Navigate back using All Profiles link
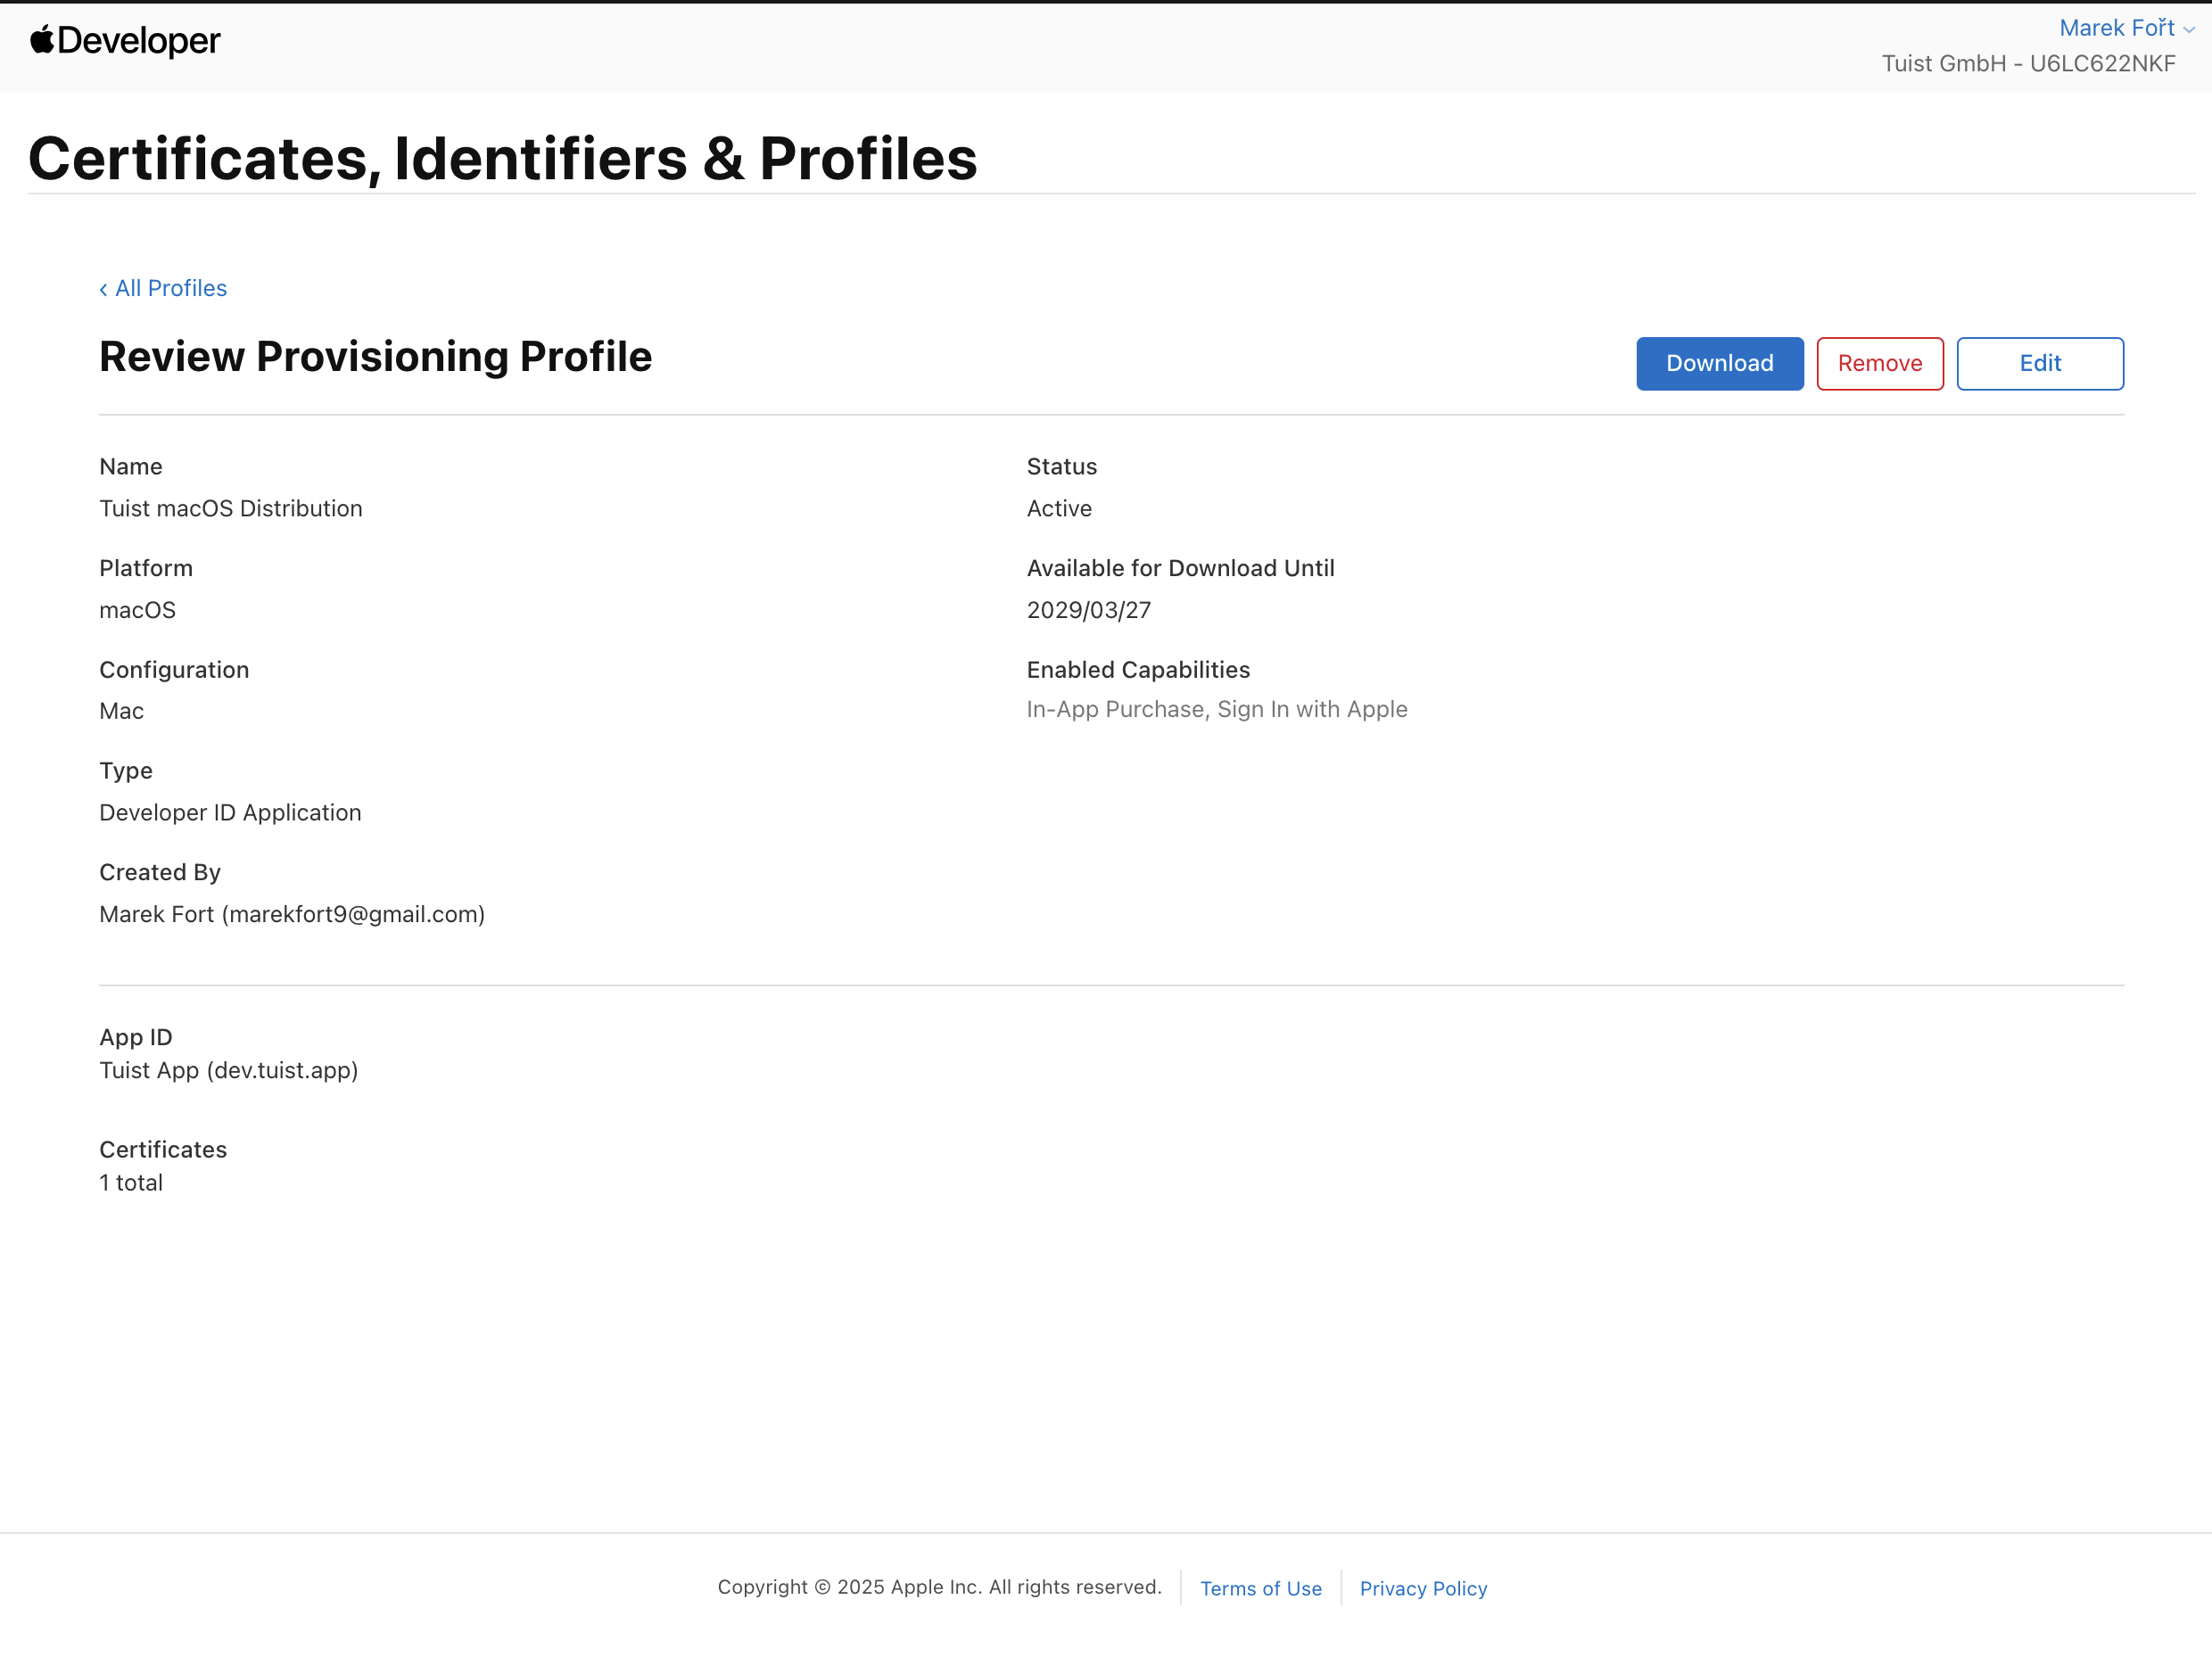 coord(170,288)
